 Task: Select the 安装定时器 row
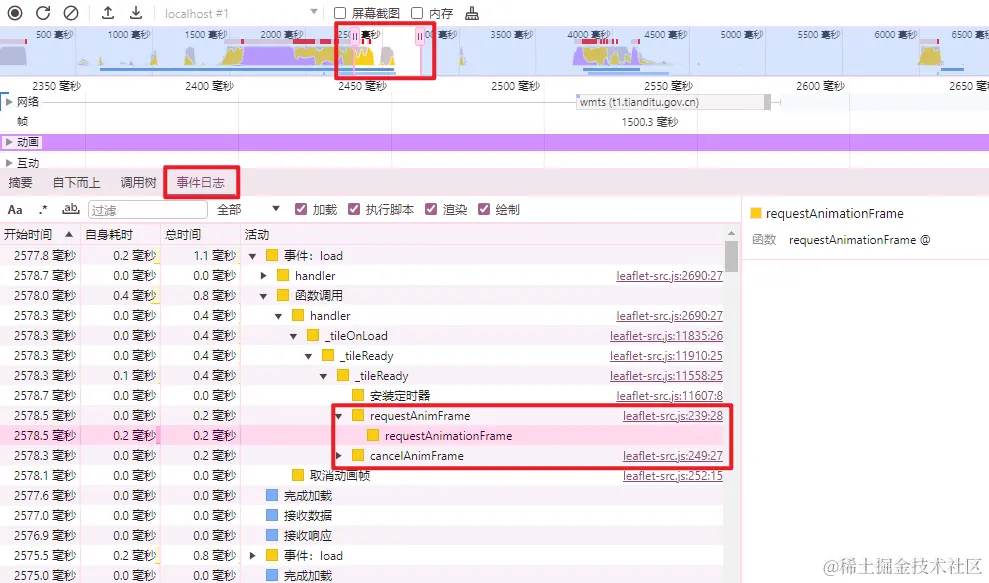362,396
